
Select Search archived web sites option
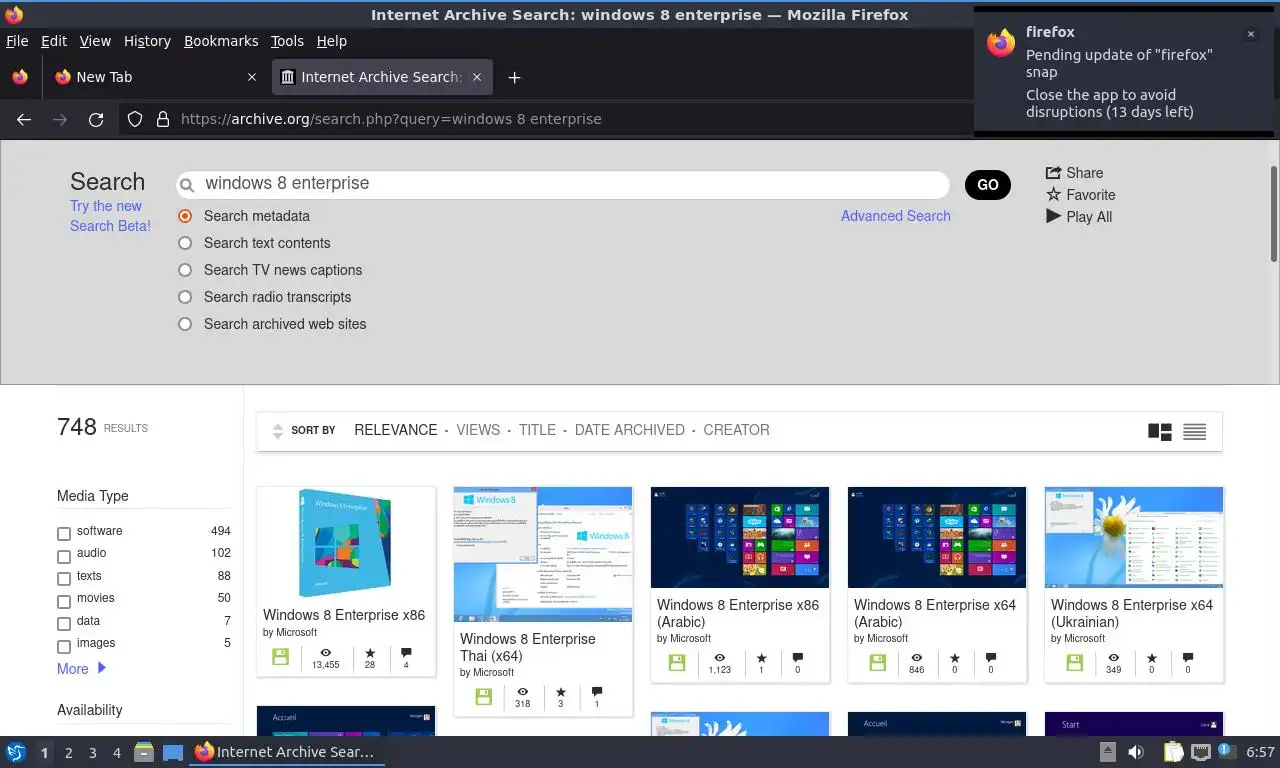coord(185,324)
